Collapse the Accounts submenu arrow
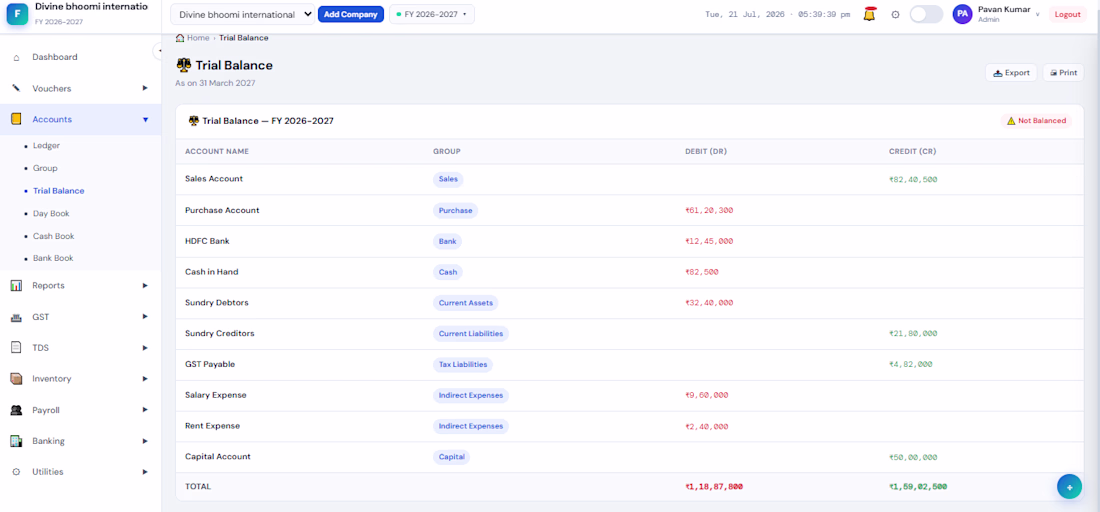 [145, 120]
